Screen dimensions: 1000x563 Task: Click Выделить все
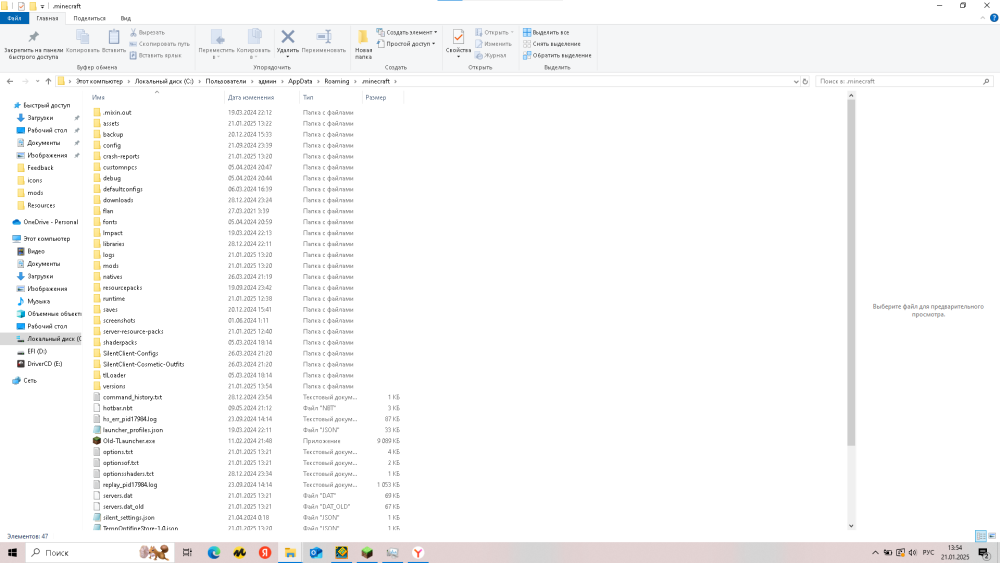coord(546,33)
